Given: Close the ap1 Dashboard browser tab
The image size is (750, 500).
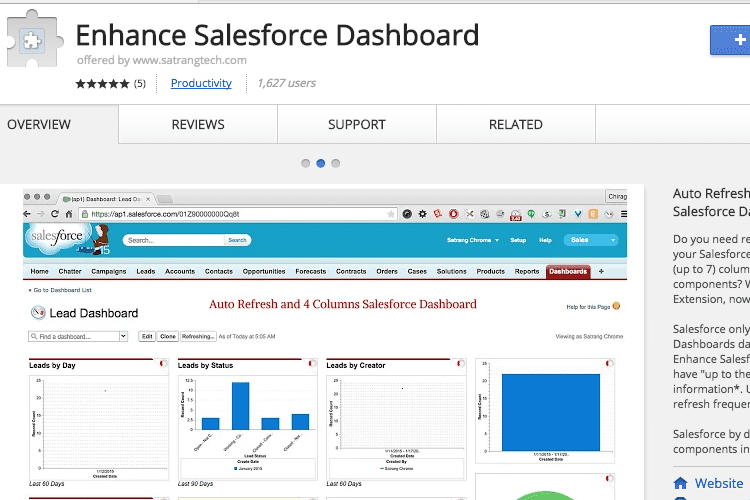Looking at the screenshot, I should coord(148,199).
